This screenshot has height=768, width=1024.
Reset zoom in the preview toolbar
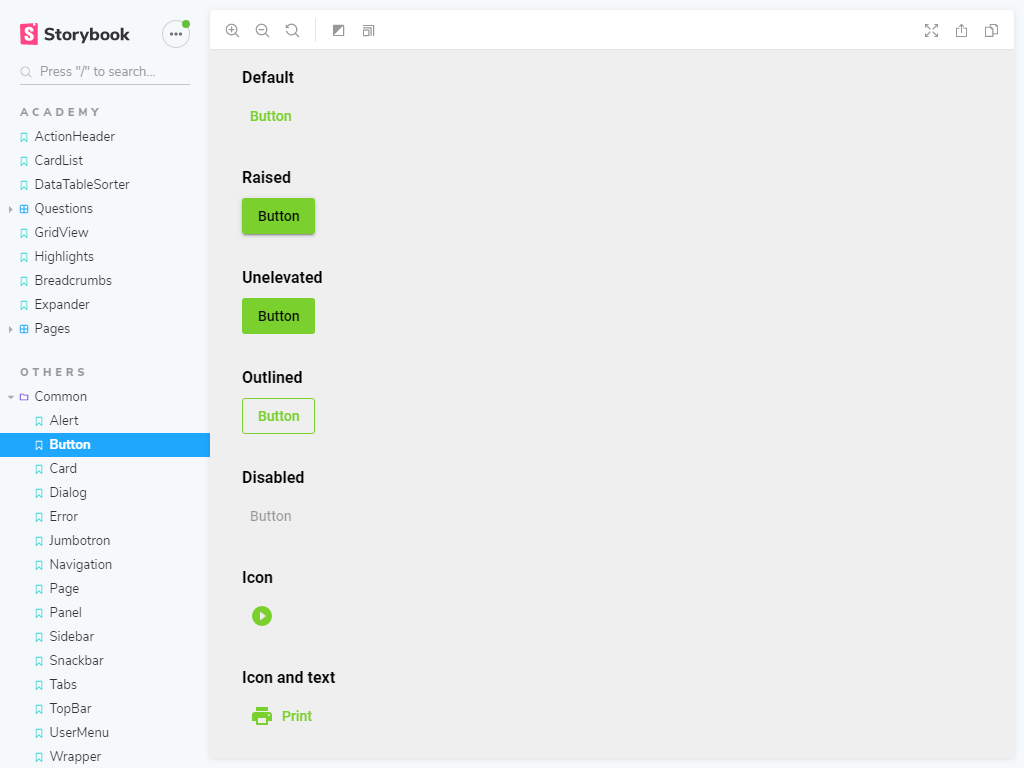[292, 31]
